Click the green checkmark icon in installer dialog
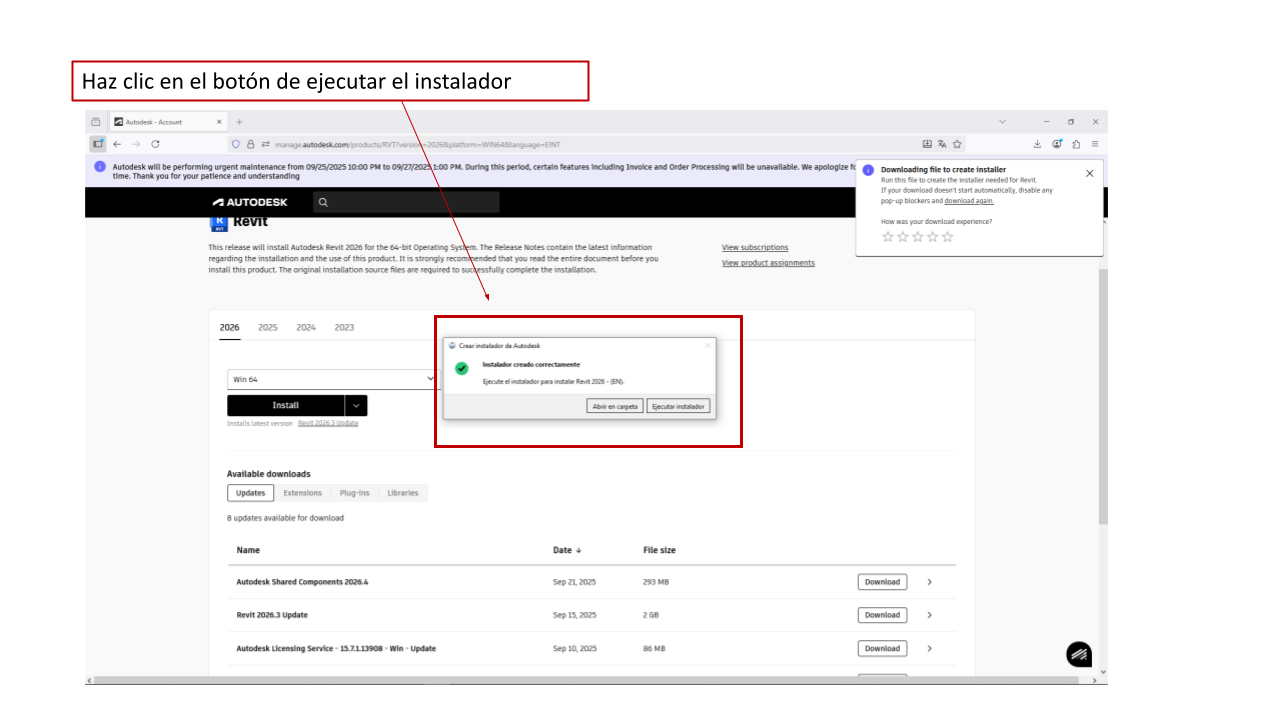1280x720 pixels. point(461,369)
